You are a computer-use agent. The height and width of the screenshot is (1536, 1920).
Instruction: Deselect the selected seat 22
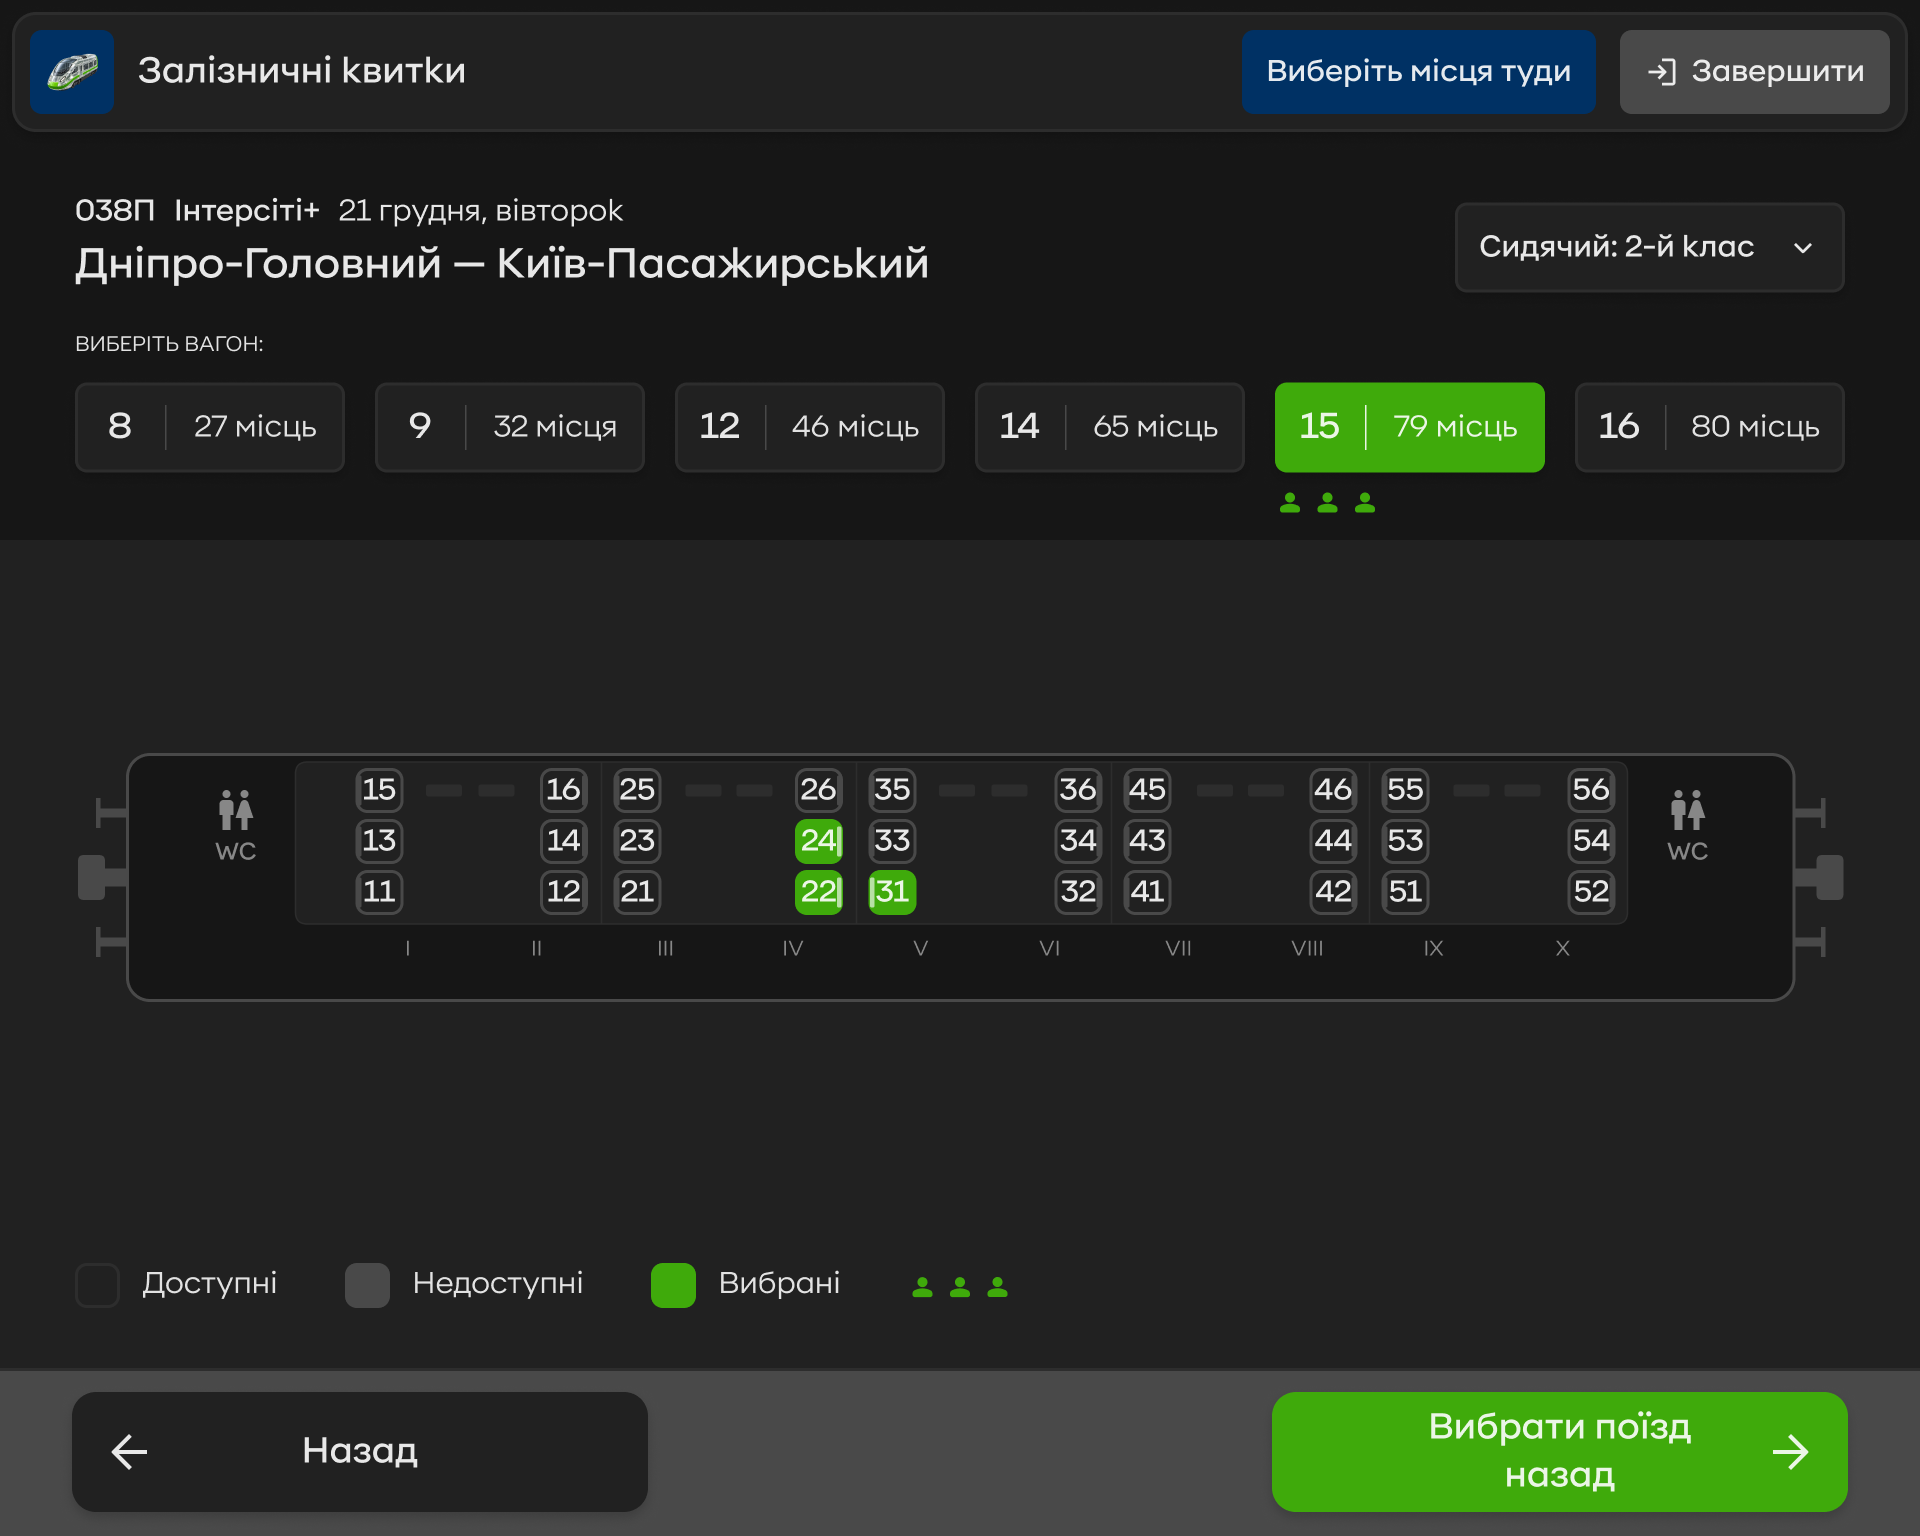819,891
